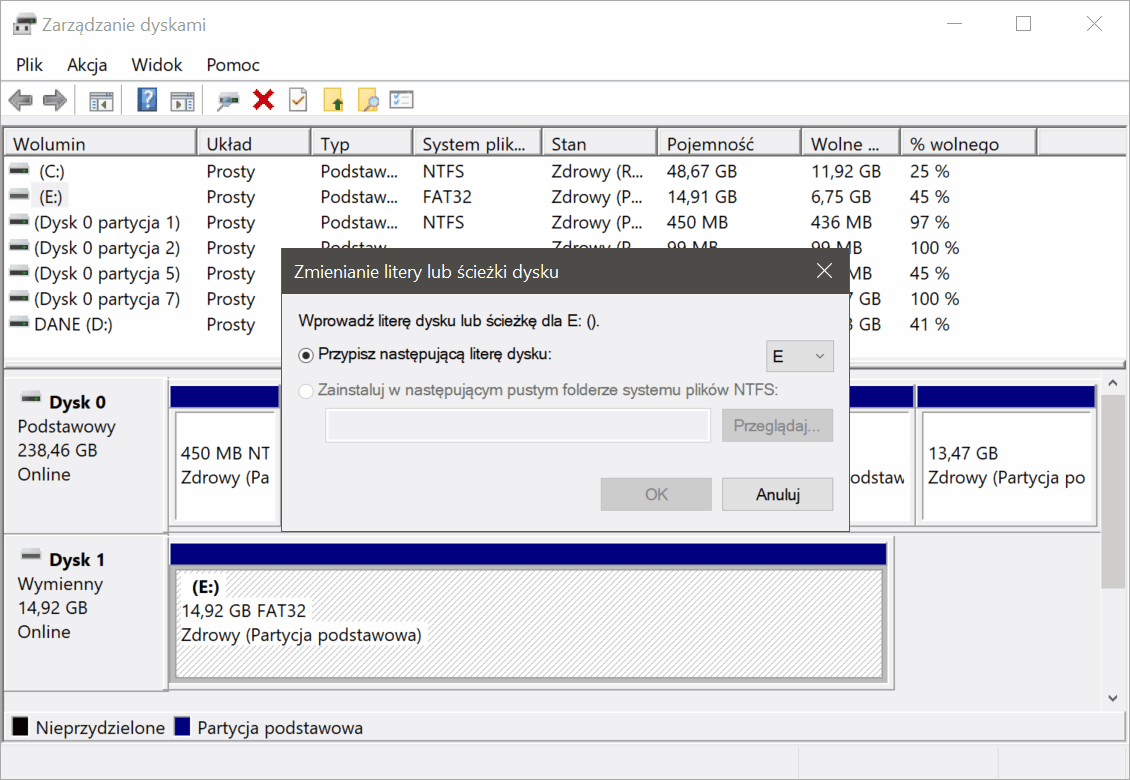Click the scrollbar up arrow in disk pane
Viewport: 1130px width, 780px height.
pos(1113,384)
